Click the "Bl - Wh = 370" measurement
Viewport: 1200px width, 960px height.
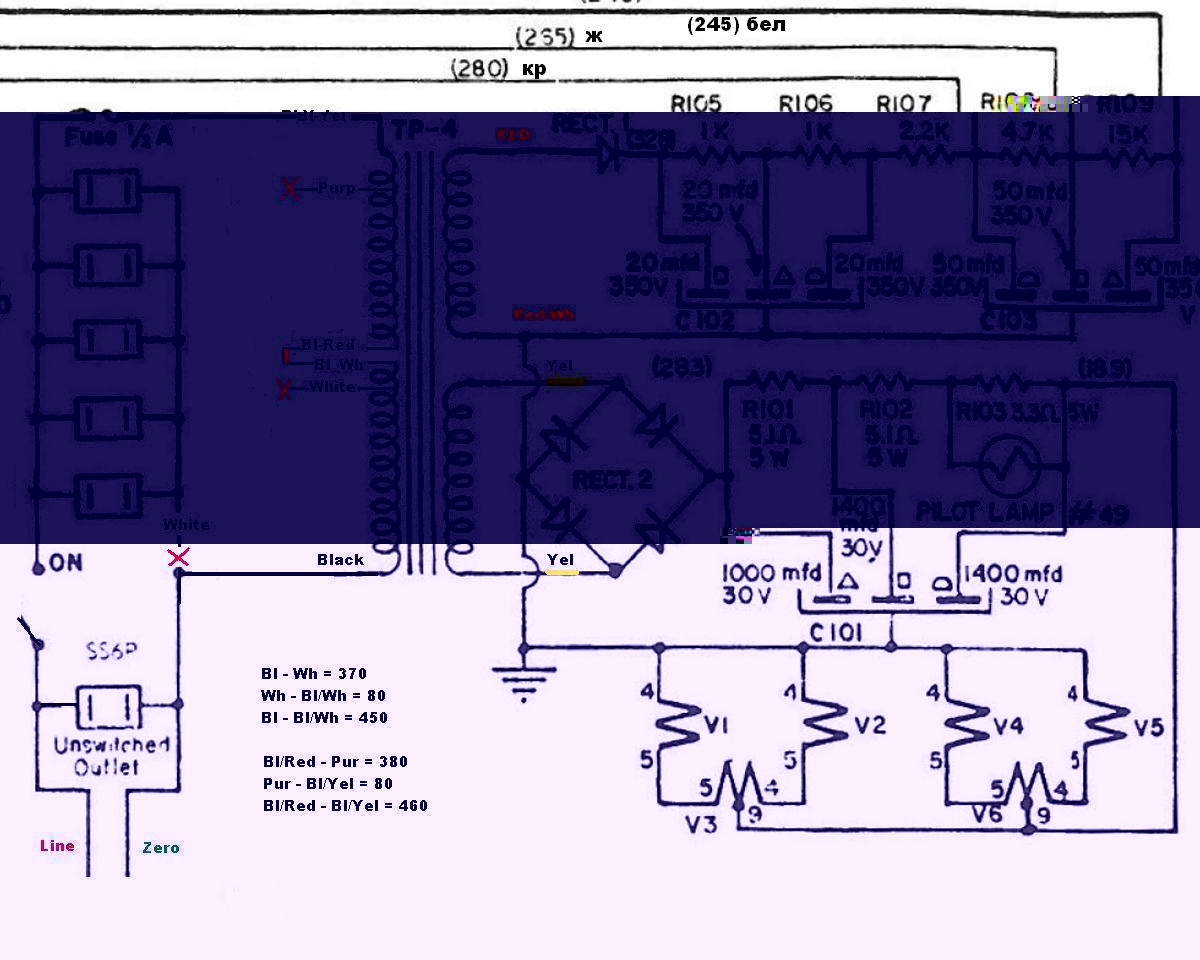[313, 674]
